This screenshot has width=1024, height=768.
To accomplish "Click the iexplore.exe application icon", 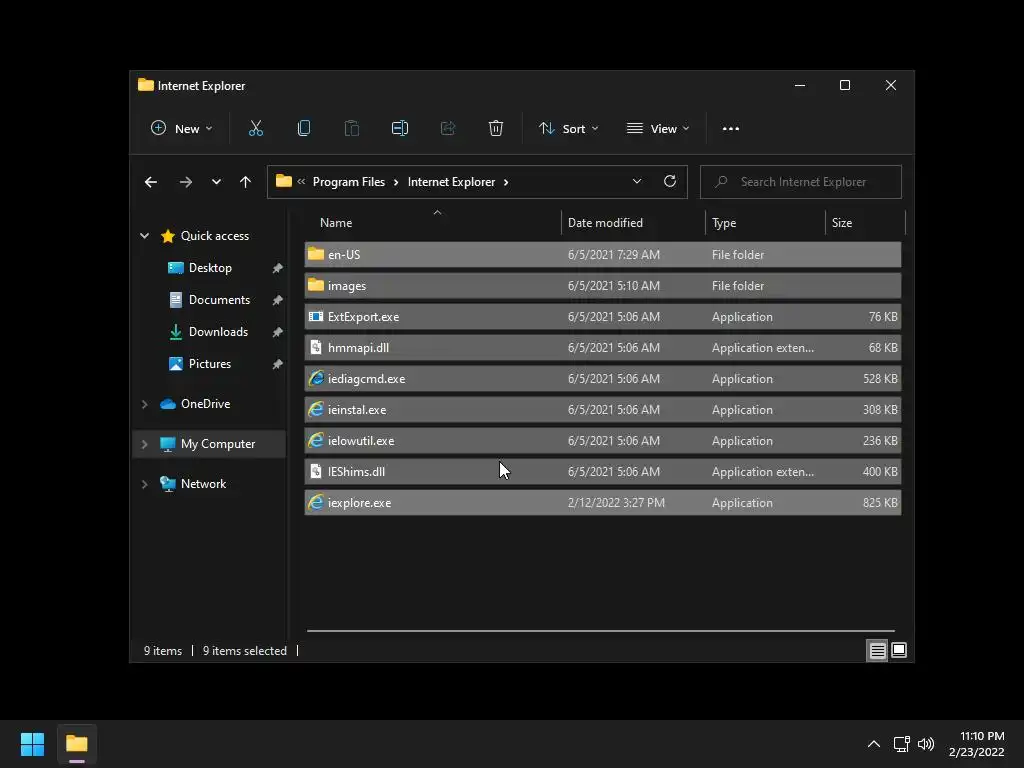I will point(316,502).
